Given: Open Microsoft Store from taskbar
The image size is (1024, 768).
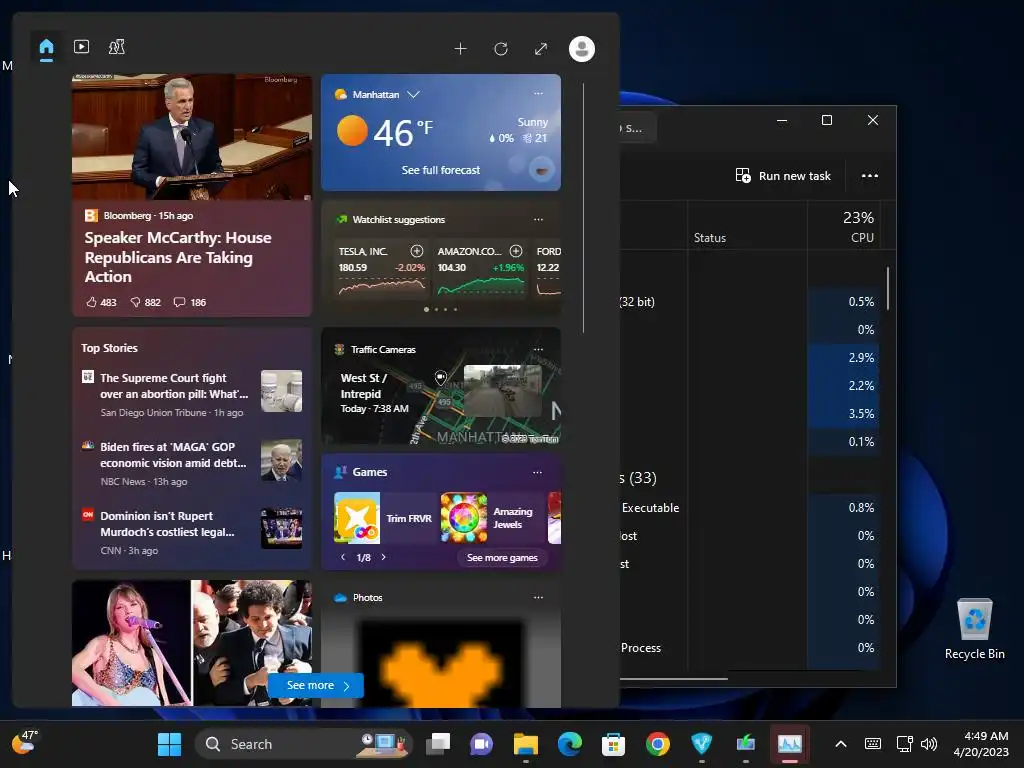Looking at the screenshot, I should (613, 744).
